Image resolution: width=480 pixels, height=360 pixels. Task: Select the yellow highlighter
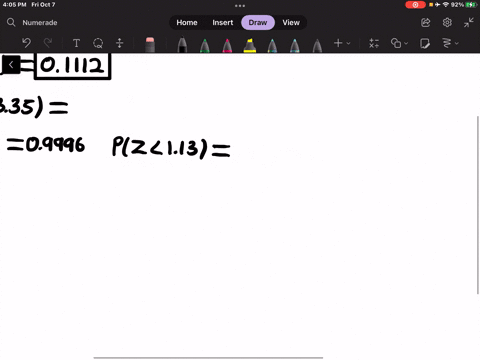tap(250, 45)
